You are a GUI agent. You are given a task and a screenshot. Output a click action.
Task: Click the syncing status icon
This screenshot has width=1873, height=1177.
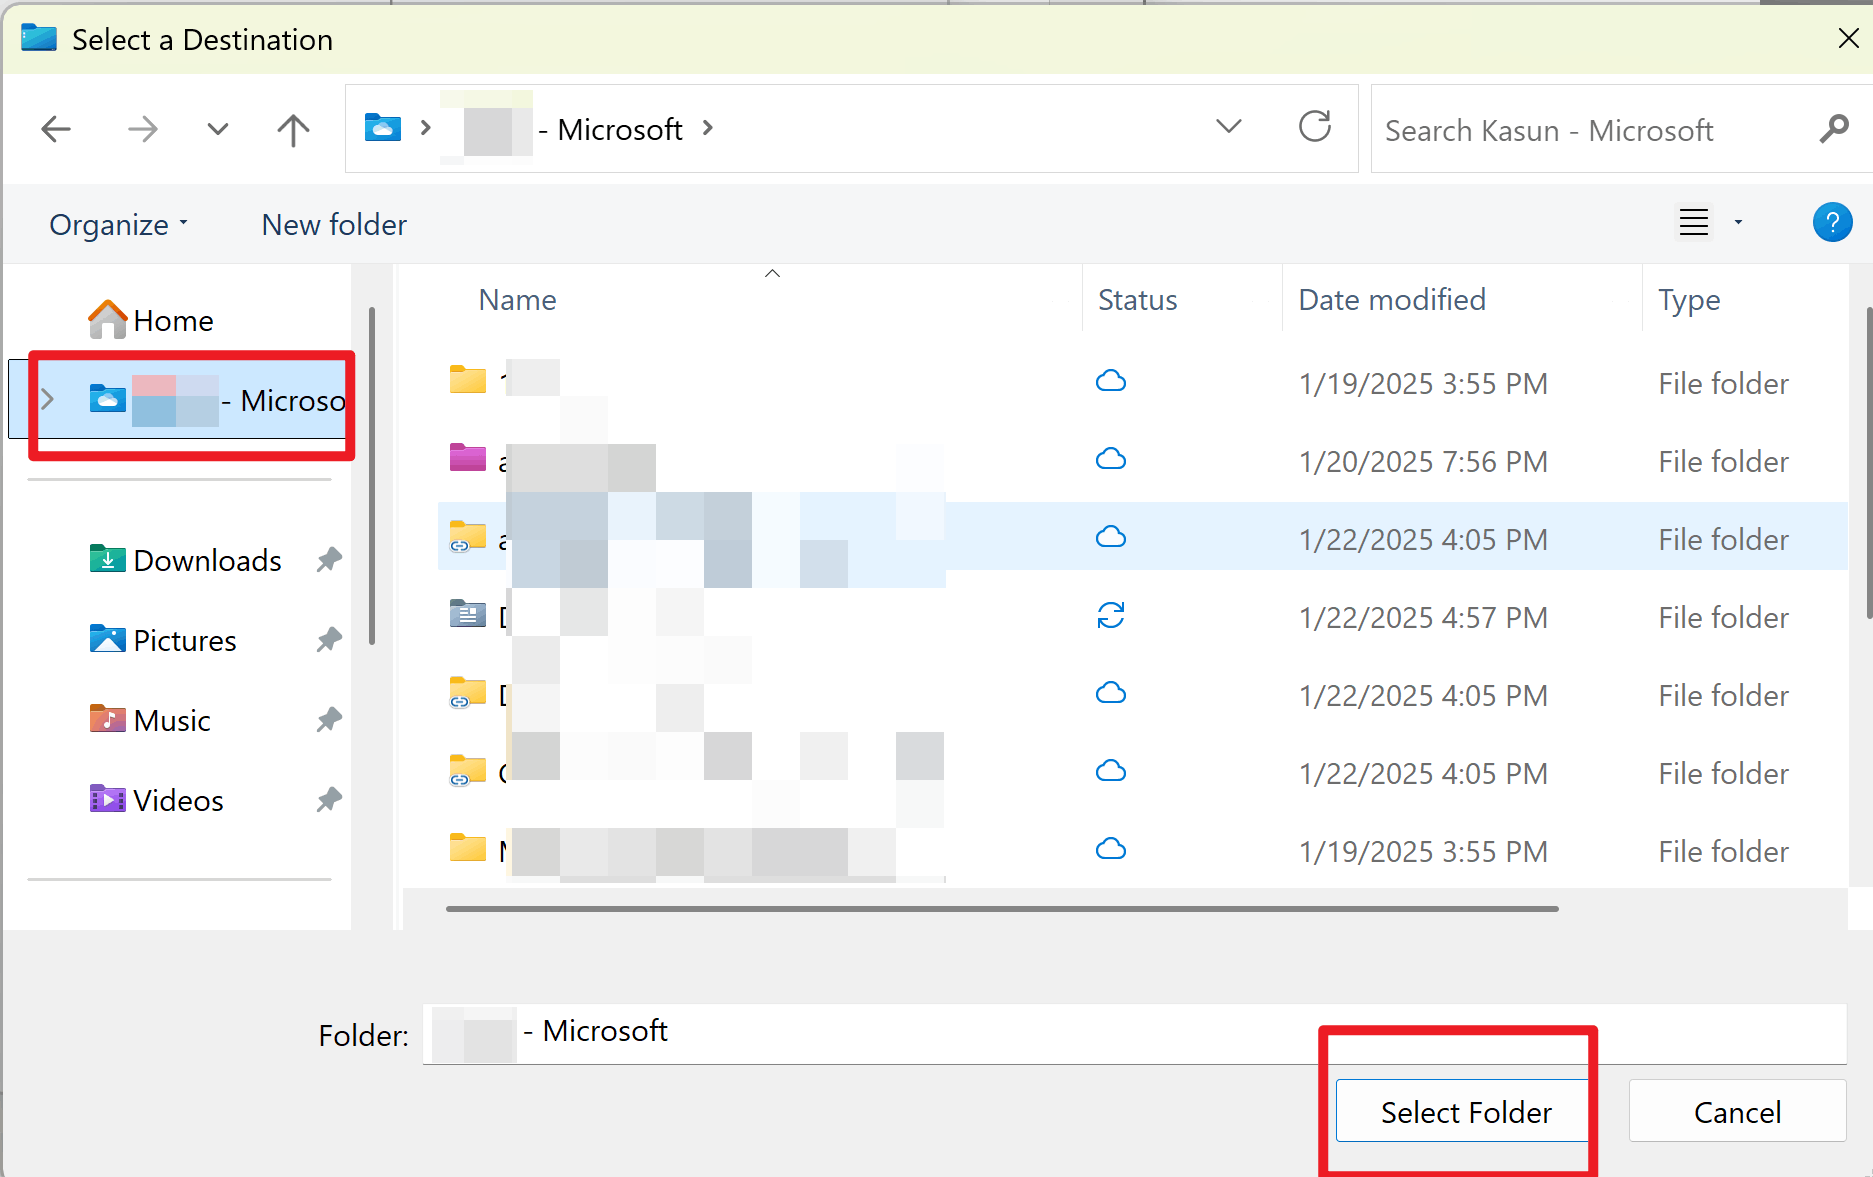pyautogui.click(x=1111, y=615)
